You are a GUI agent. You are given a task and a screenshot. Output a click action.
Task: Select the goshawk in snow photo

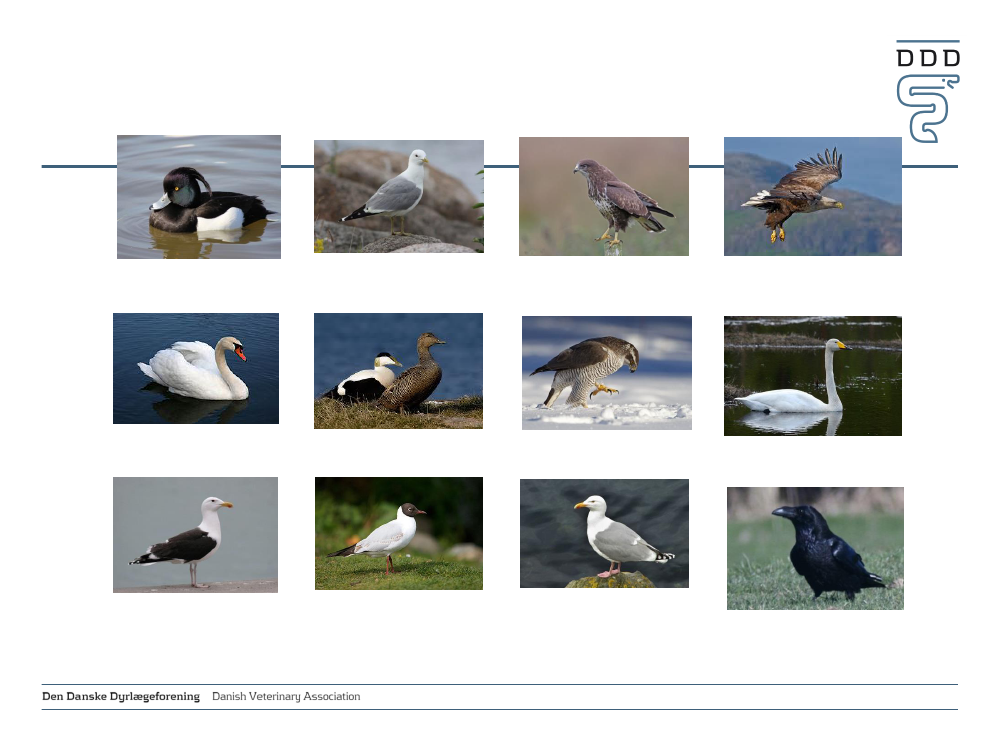coord(607,372)
